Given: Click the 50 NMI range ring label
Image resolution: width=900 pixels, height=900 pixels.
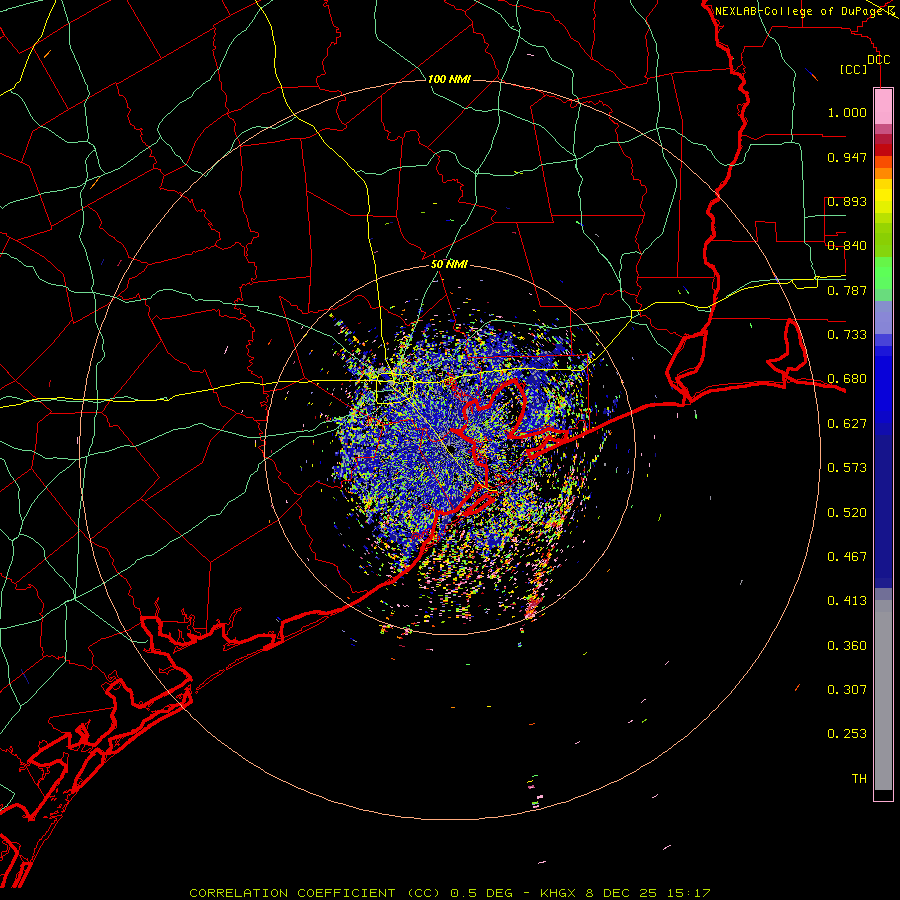Looking at the screenshot, I should [449, 264].
